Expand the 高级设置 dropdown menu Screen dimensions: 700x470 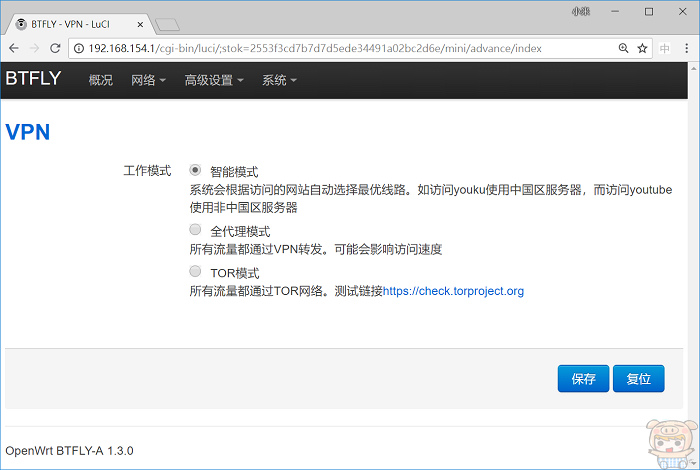coord(214,80)
